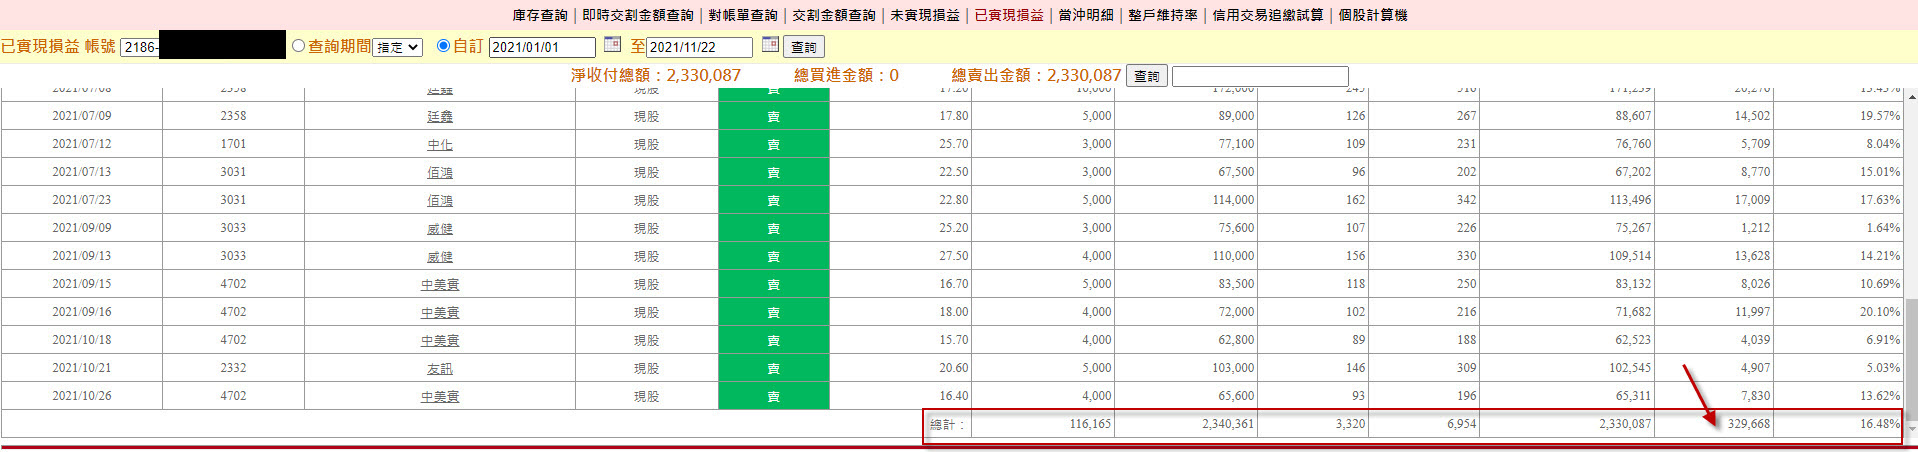Image resolution: width=1918 pixels, height=452 pixels.
Task: Click stock code 1701
Action: pyautogui.click(x=233, y=144)
